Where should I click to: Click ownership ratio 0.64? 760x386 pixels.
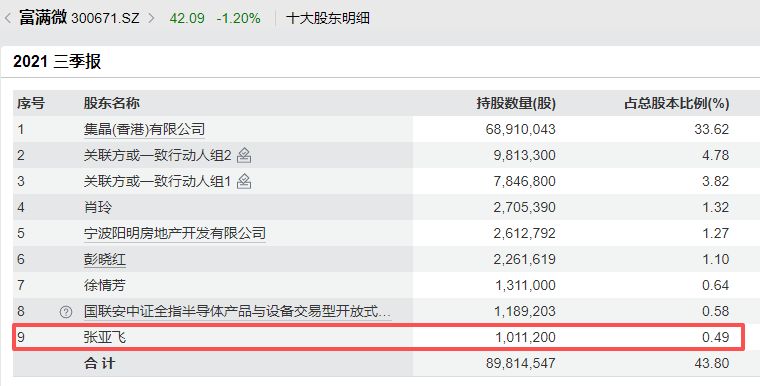tap(715, 285)
